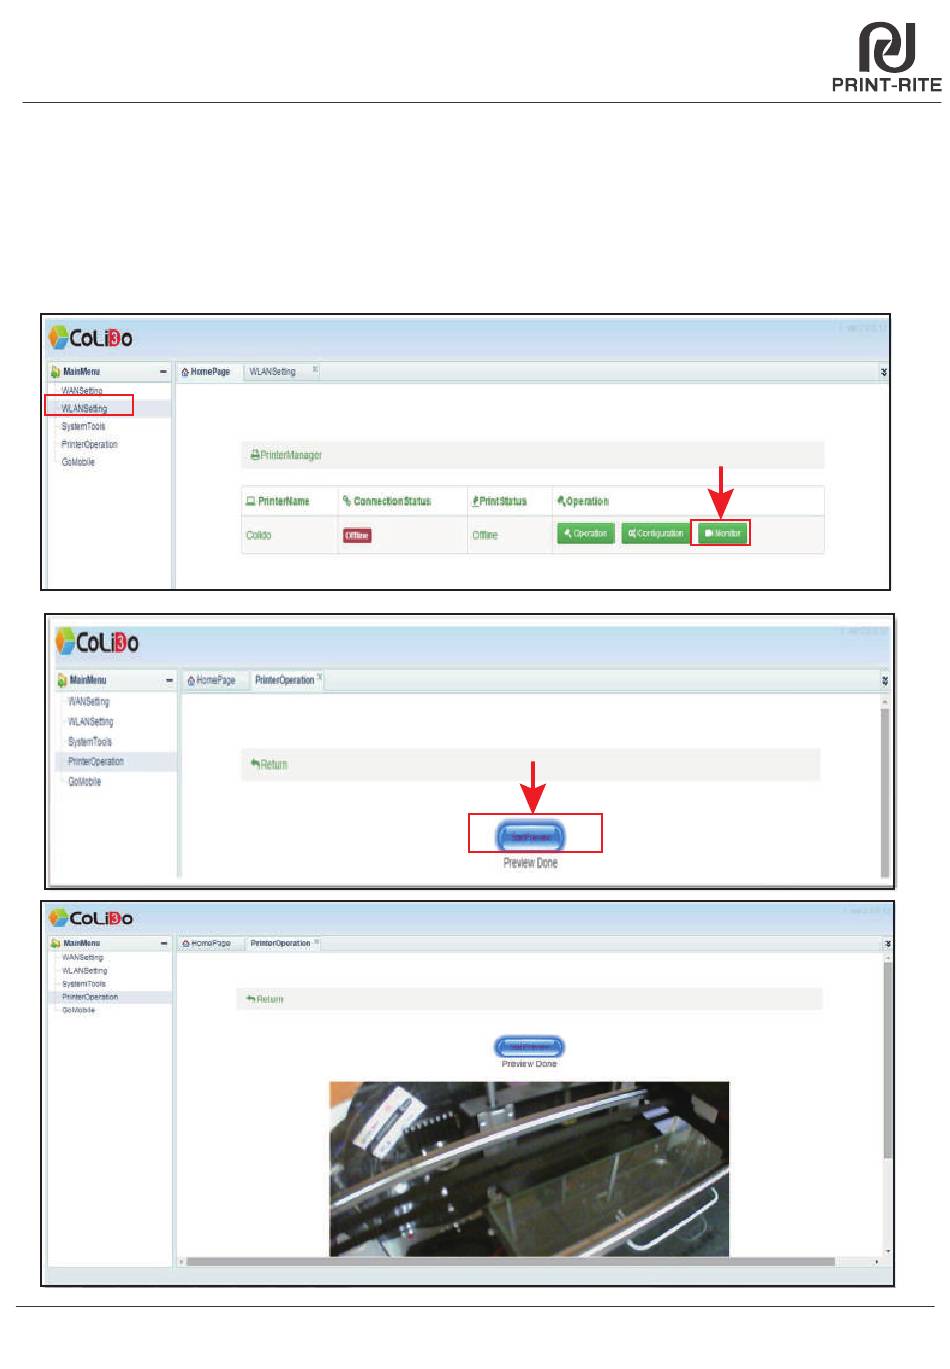Click ConnectionStatus column header

[x=386, y=501]
